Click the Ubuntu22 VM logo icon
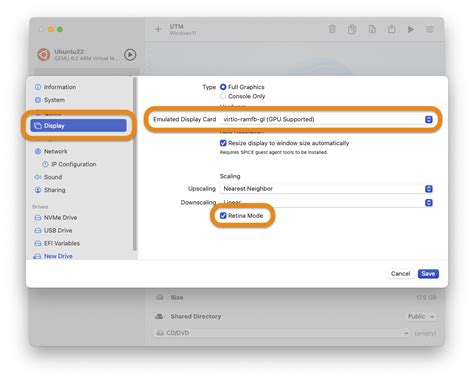This screenshot has height=380, width=474. (44, 54)
